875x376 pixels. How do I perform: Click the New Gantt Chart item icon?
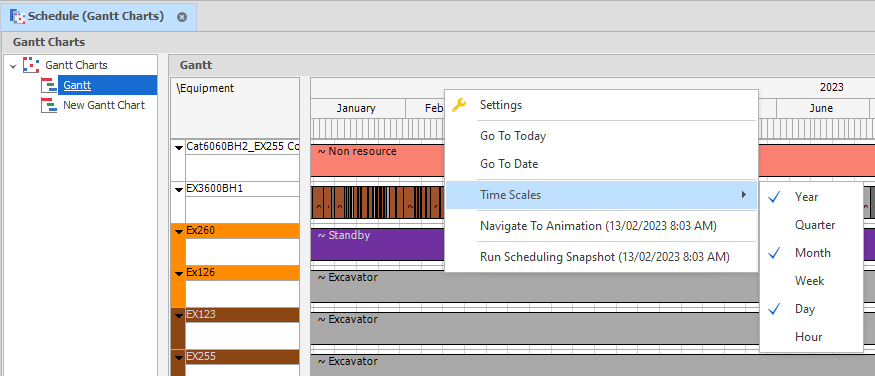pyautogui.click(x=49, y=105)
